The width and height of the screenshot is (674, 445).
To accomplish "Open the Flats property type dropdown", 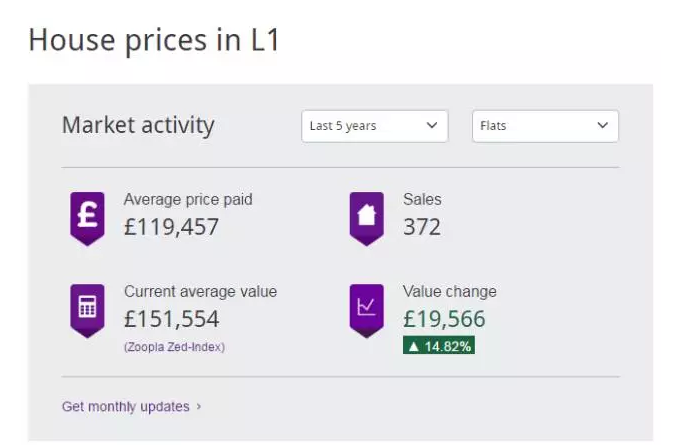I will [545, 126].
